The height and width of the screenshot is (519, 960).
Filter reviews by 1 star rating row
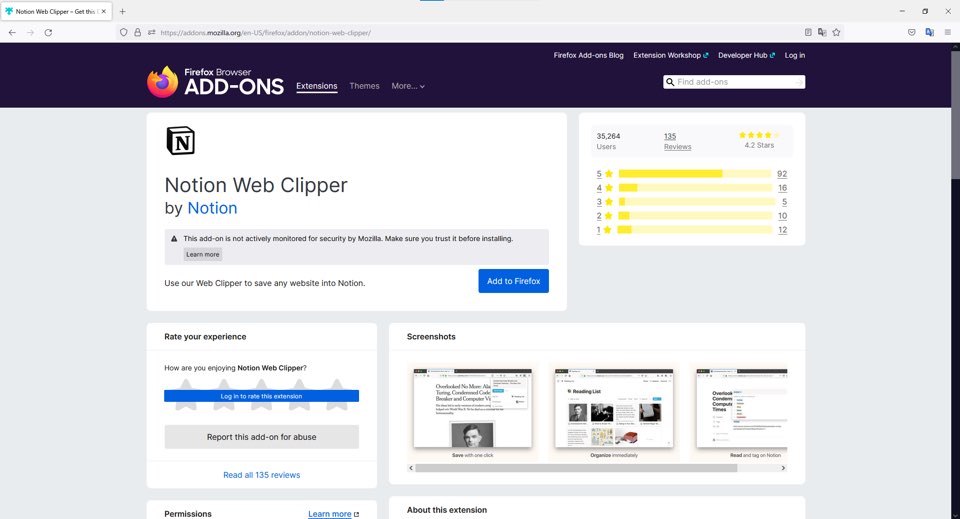tap(692, 230)
